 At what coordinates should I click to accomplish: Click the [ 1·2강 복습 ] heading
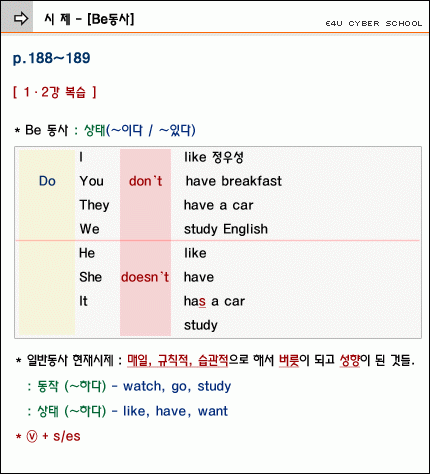(x=55, y=92)
